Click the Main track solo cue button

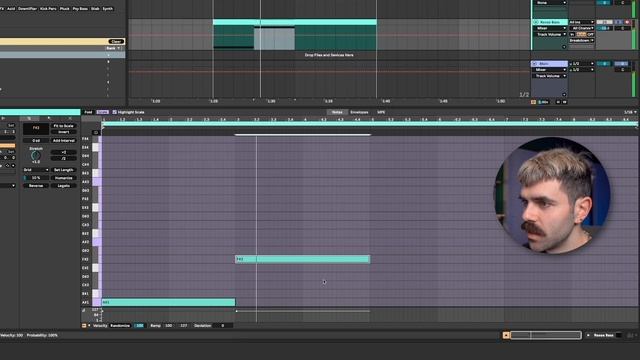pyautogui.click(x=621, y=64)
